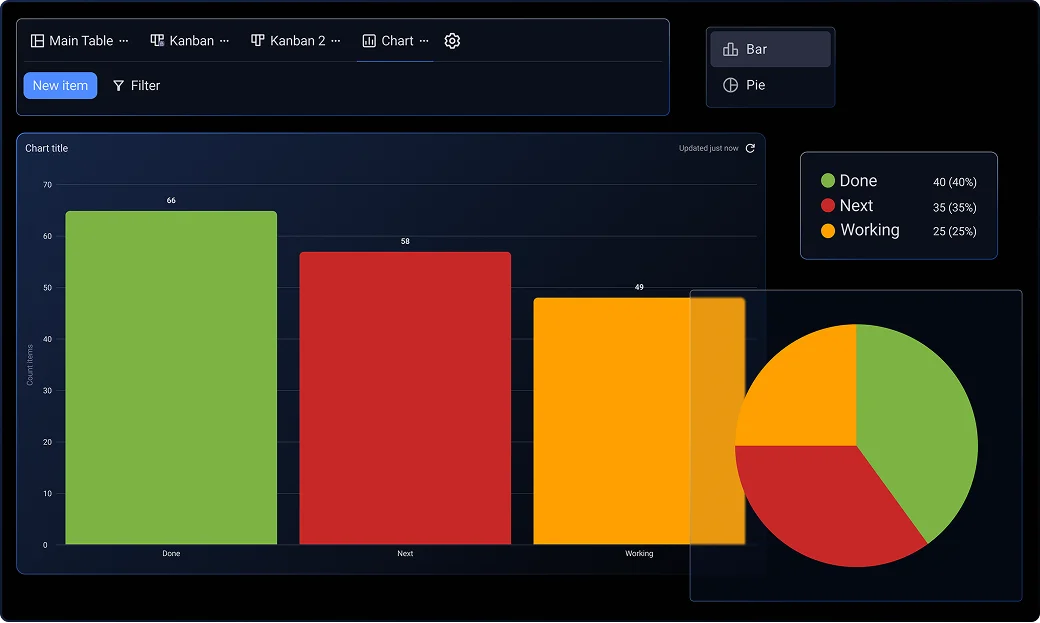The height and width of the screenshot is (623, 1040).
Task: Click the filter funnel icon
Action: click(x=119, y=86)
